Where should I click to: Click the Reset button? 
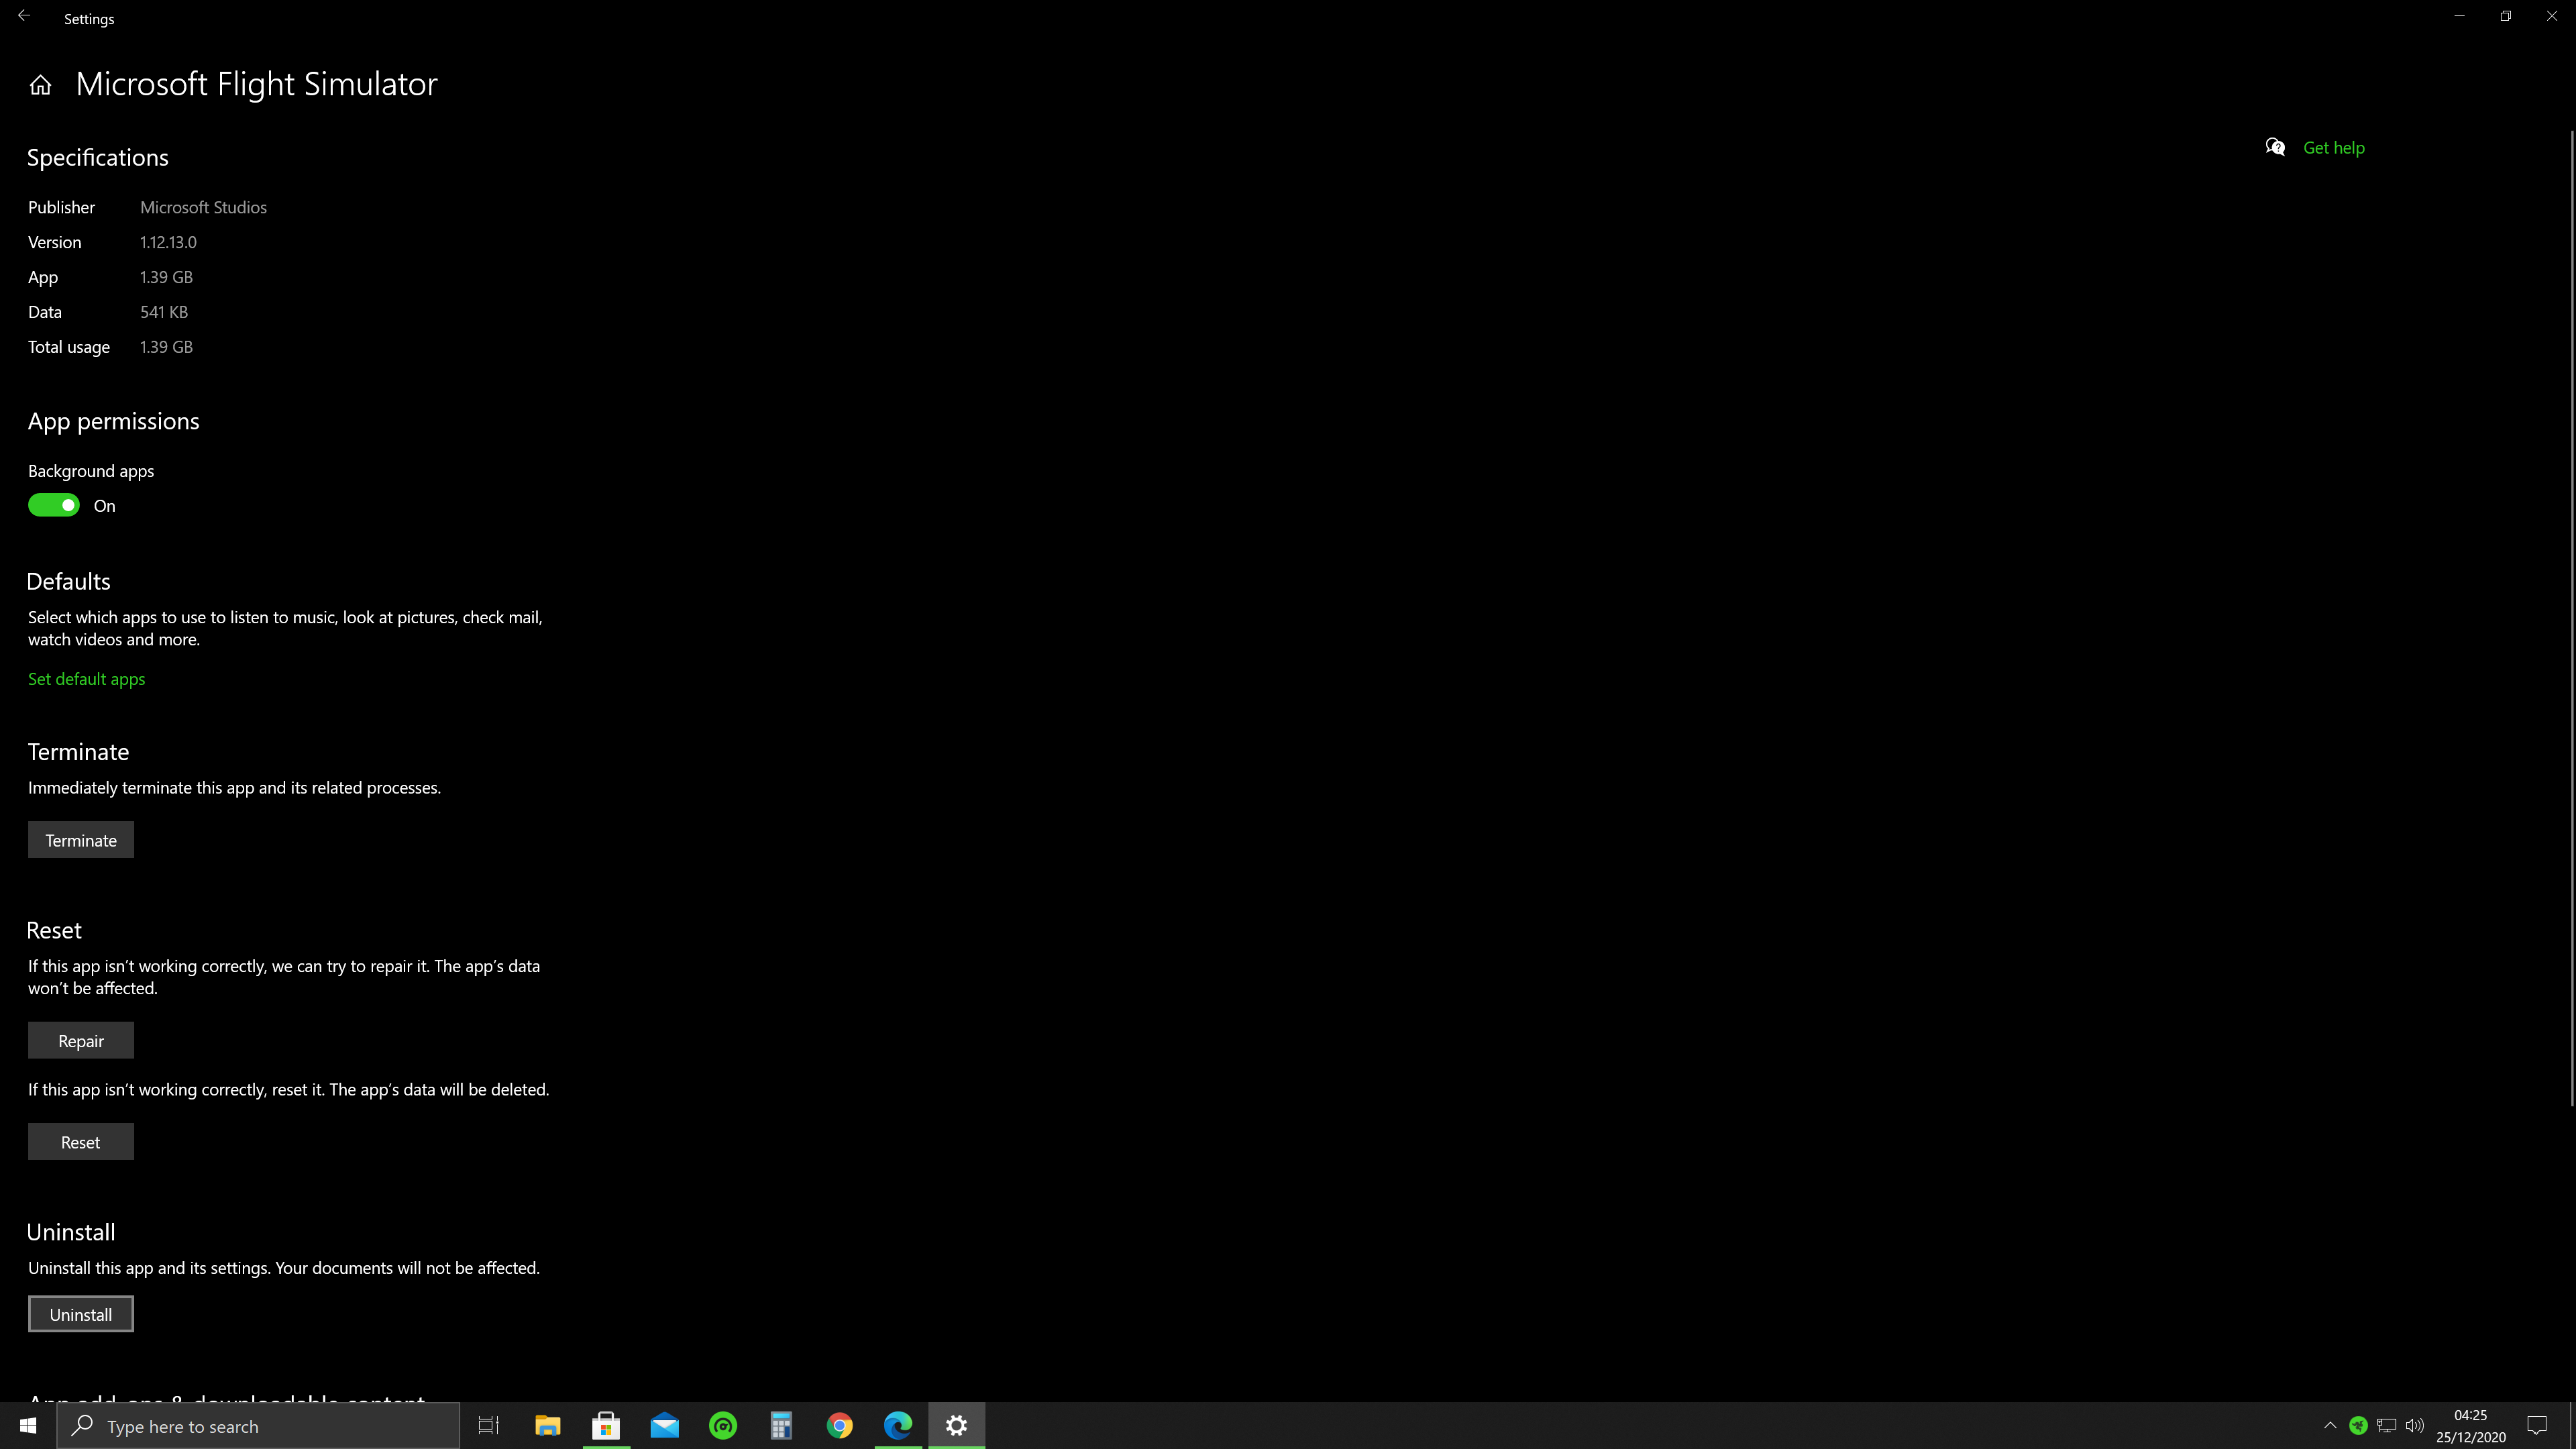(81, 1142)
